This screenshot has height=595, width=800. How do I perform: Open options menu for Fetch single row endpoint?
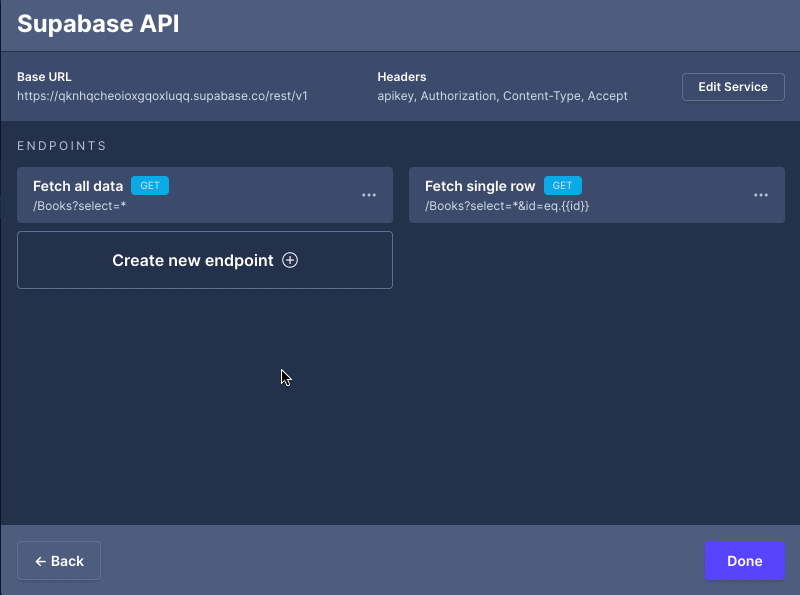click(761, 195)
